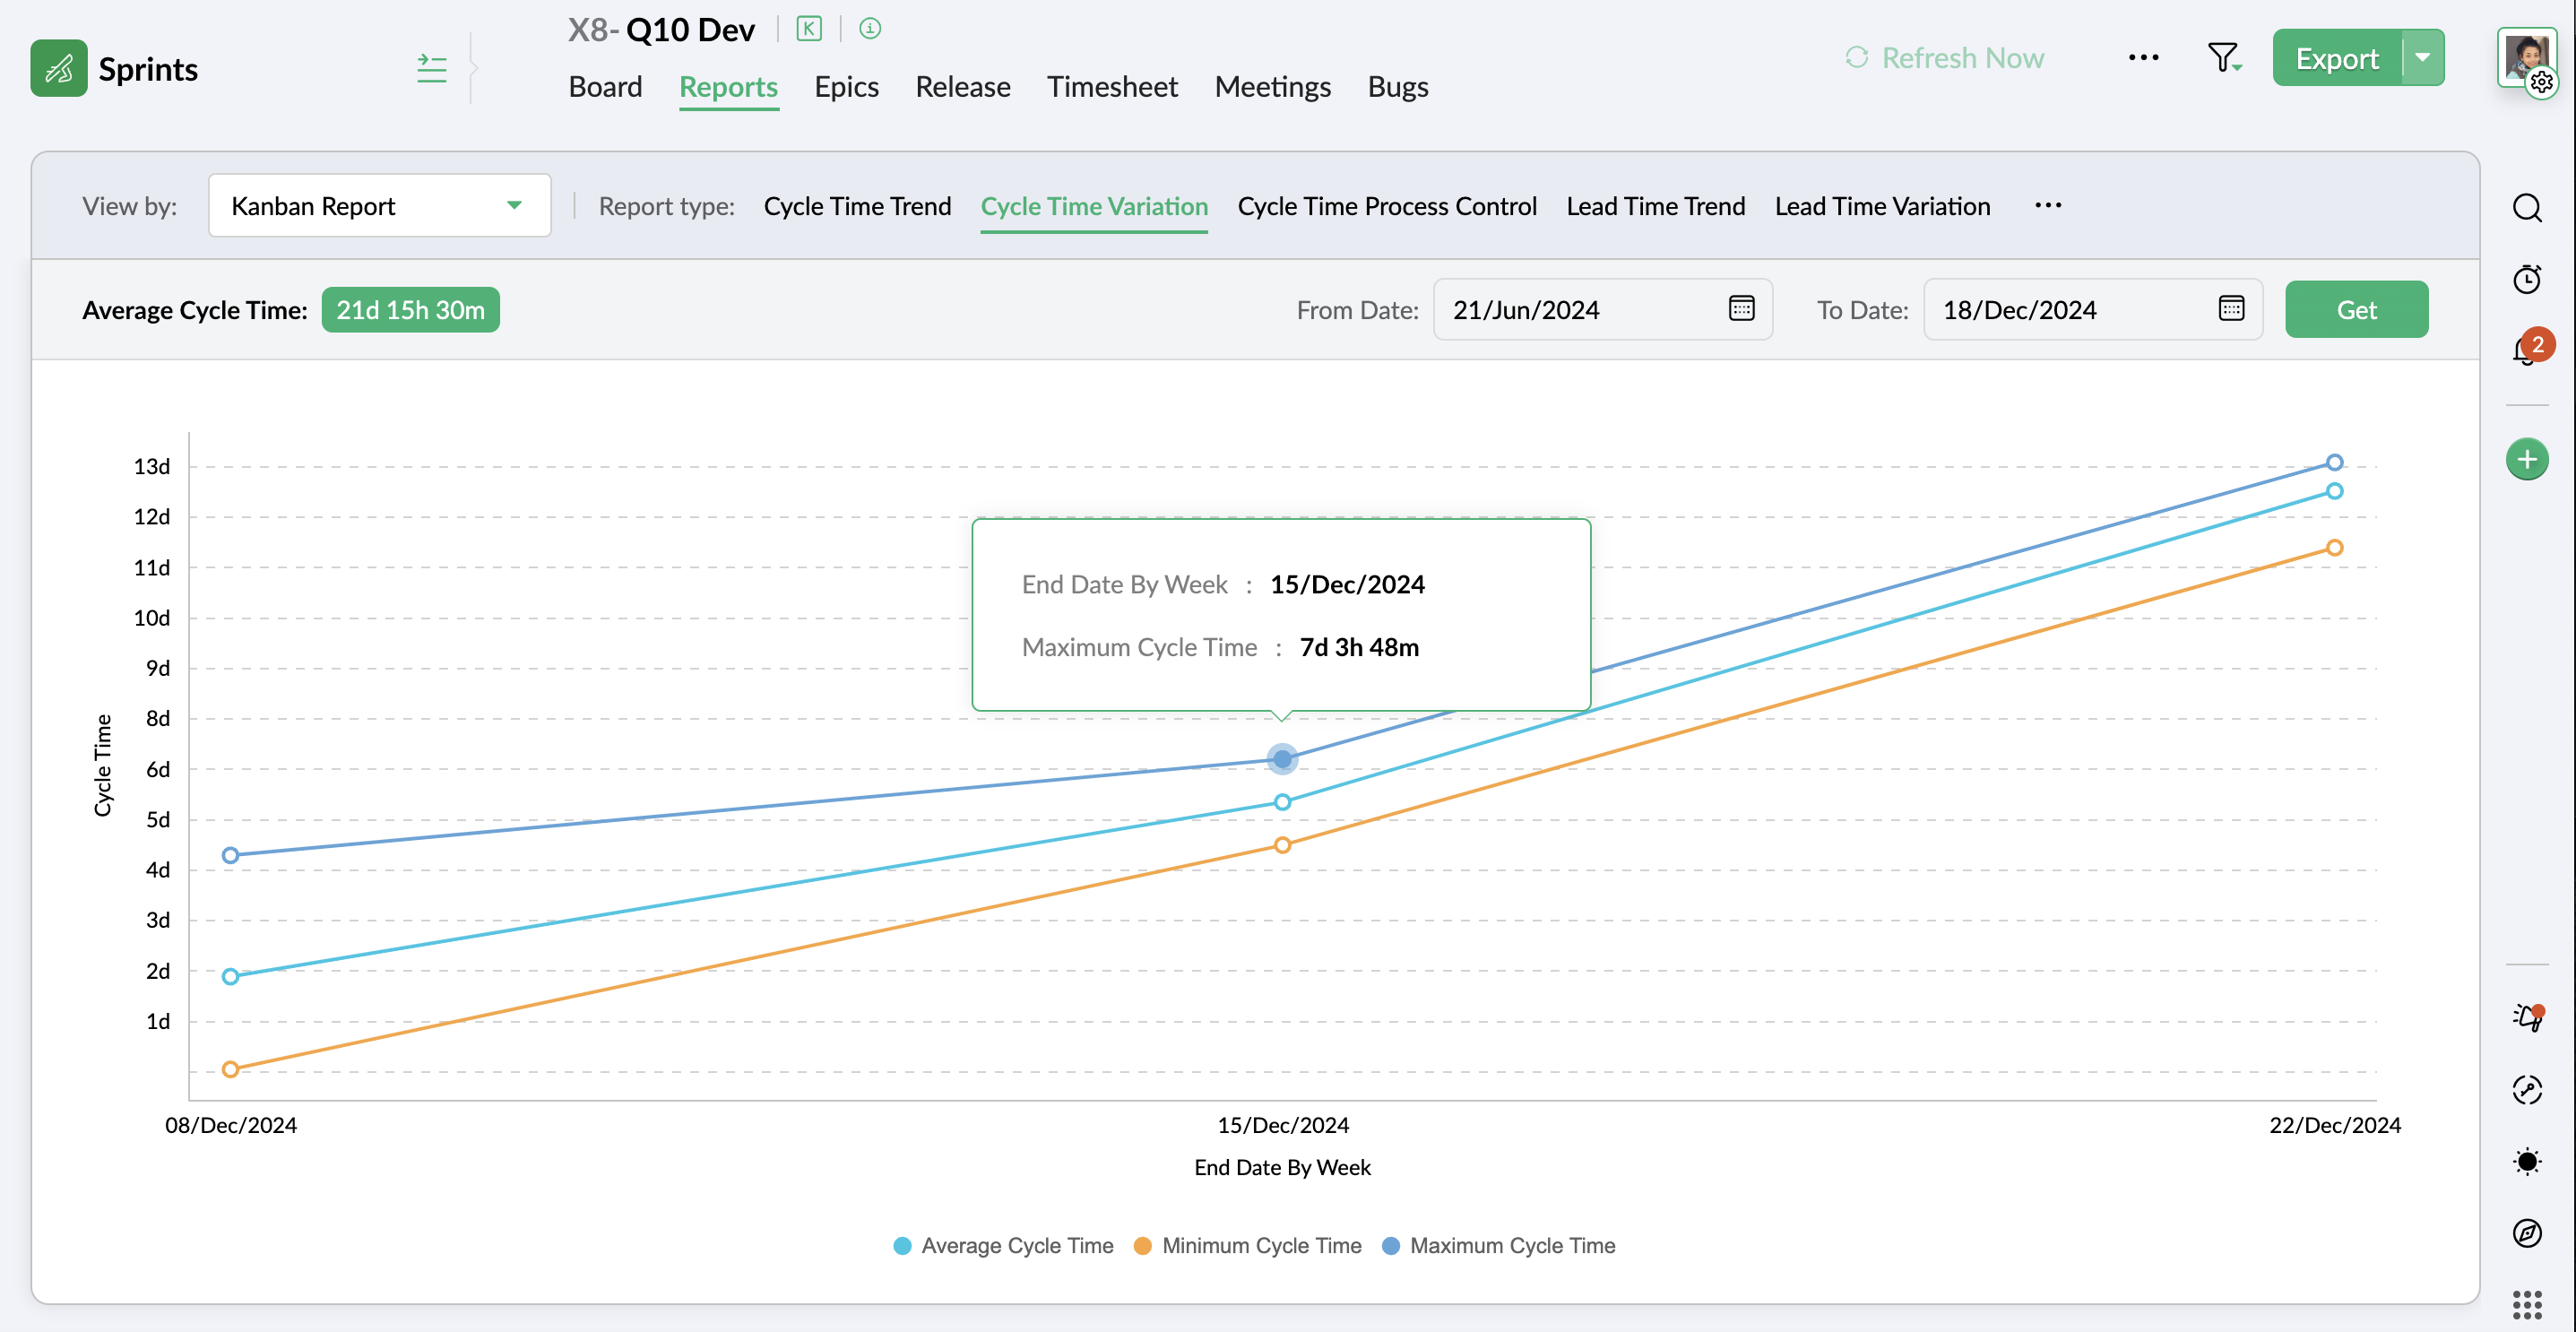Screen dimensions: 2576x1332
Task: Select Lead Time Variation report type
Action: [1882, 206]
